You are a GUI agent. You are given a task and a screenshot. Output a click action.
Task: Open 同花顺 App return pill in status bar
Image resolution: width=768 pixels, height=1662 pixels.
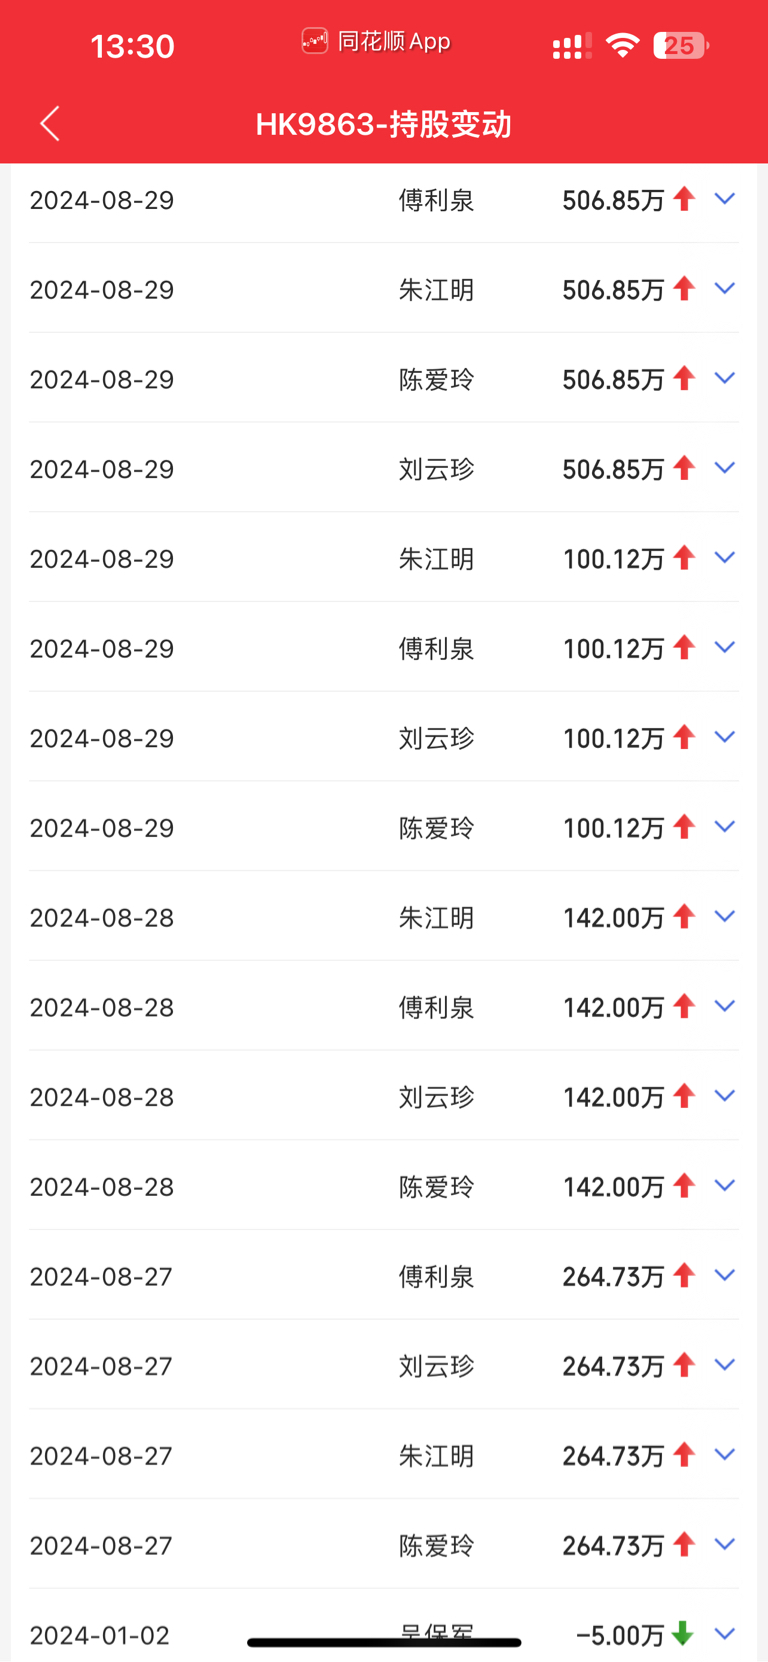pos(376,42)
